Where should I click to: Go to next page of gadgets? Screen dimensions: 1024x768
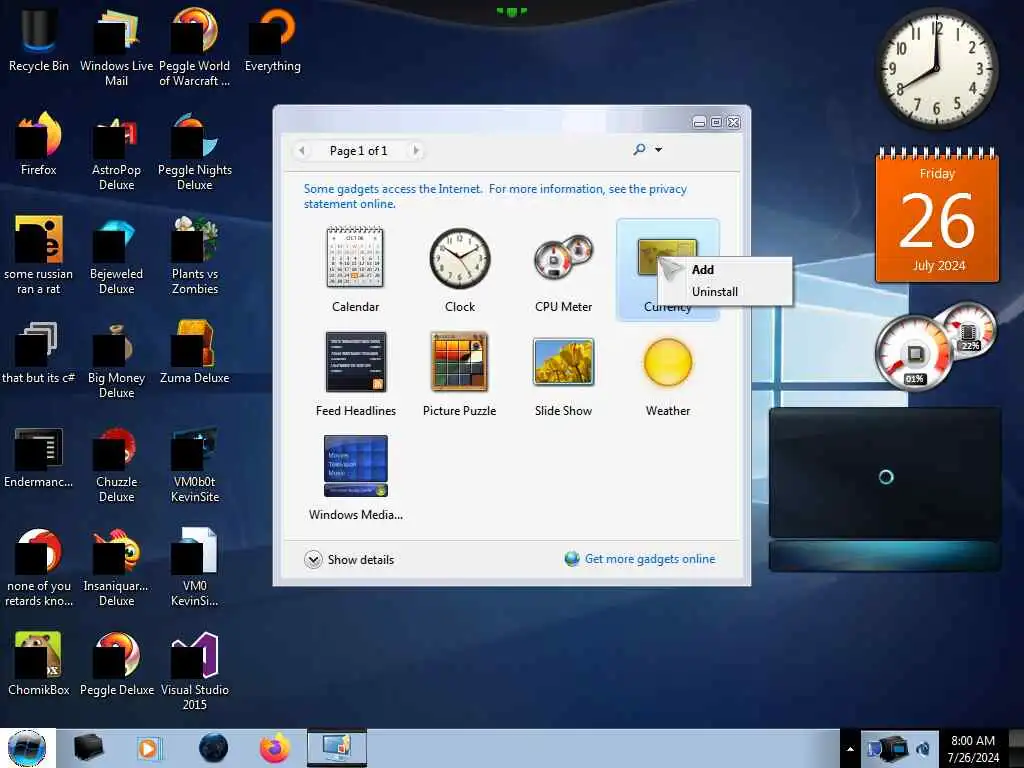[416, 151]
